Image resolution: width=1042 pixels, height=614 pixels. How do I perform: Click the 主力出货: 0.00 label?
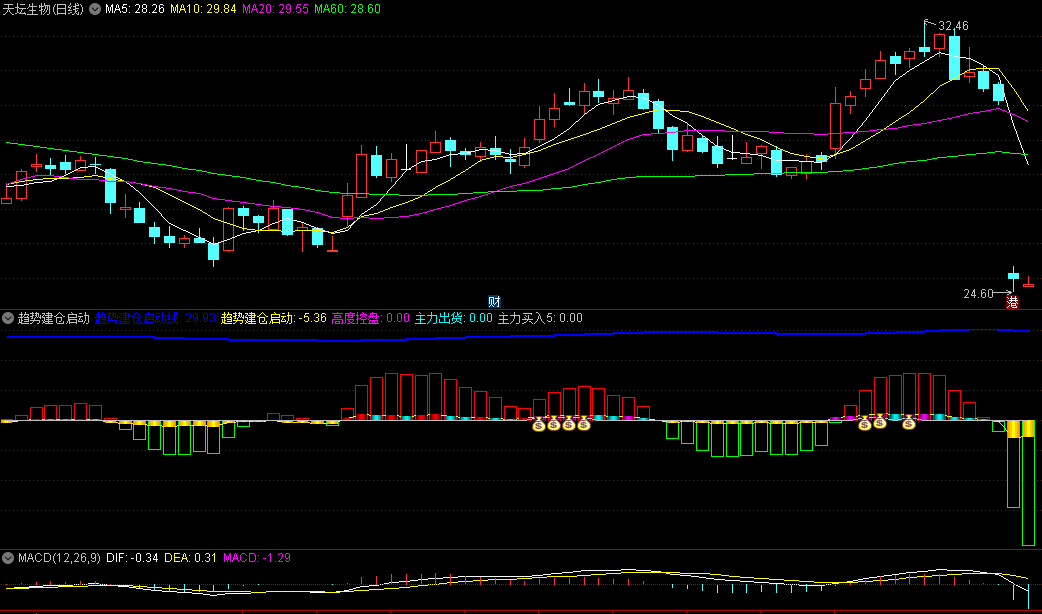[x=454, y=318]
